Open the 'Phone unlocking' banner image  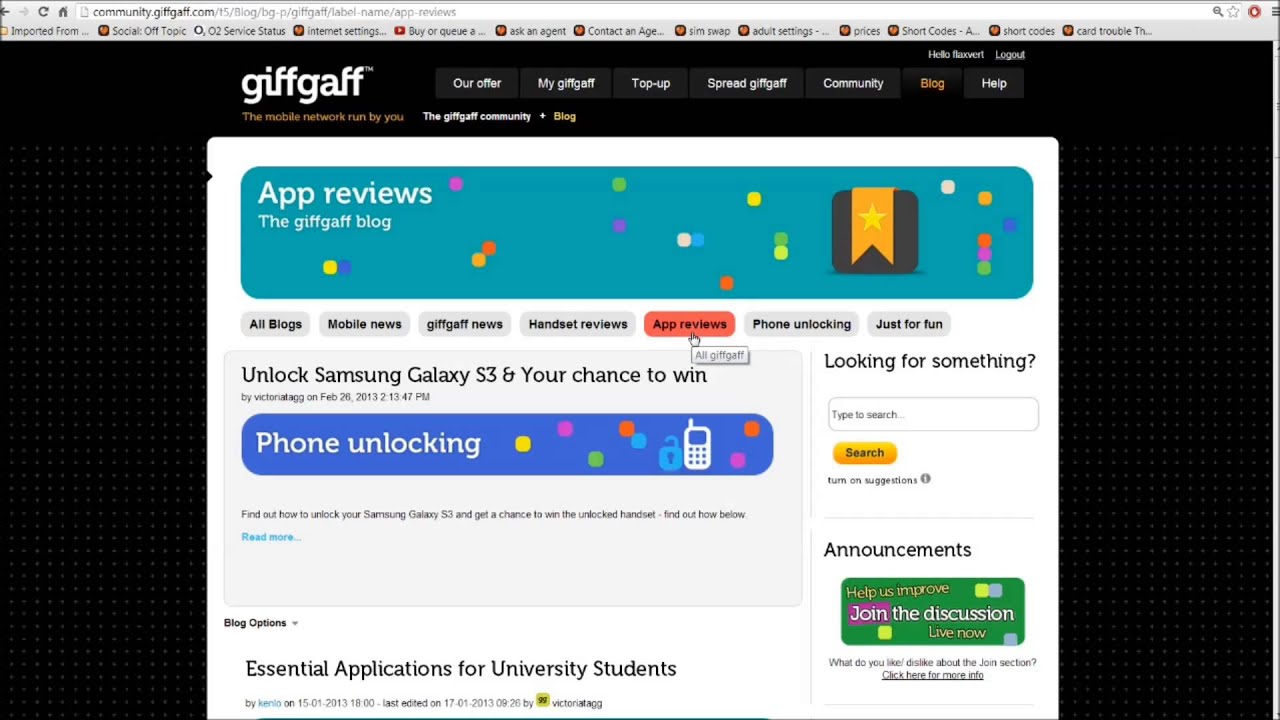pos(507,444)
